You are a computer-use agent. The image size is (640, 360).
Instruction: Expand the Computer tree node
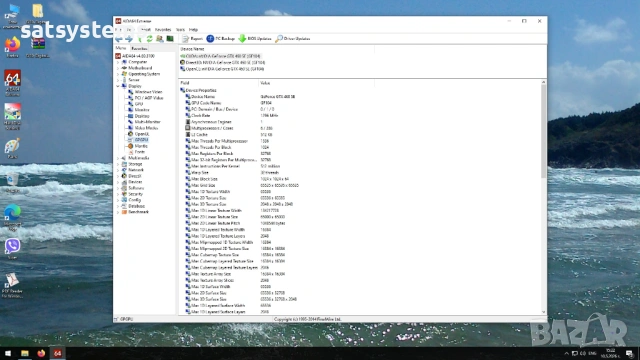click(x=118, y=62)
